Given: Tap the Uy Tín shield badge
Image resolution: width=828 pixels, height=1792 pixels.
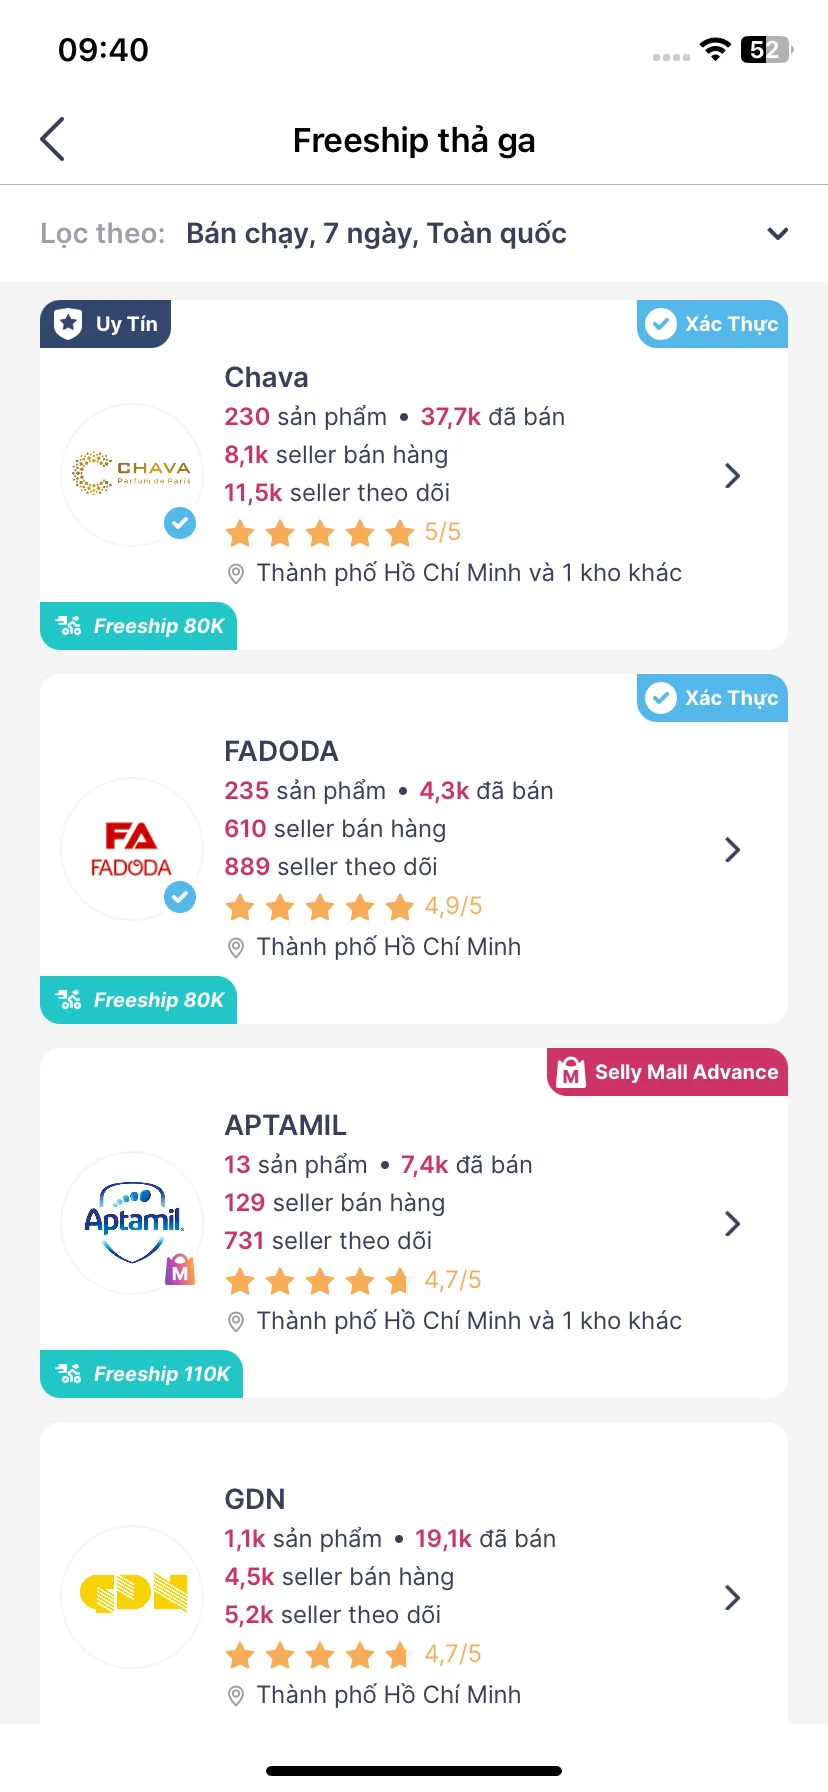Looking at the screenshot, I should coord(106,324).
